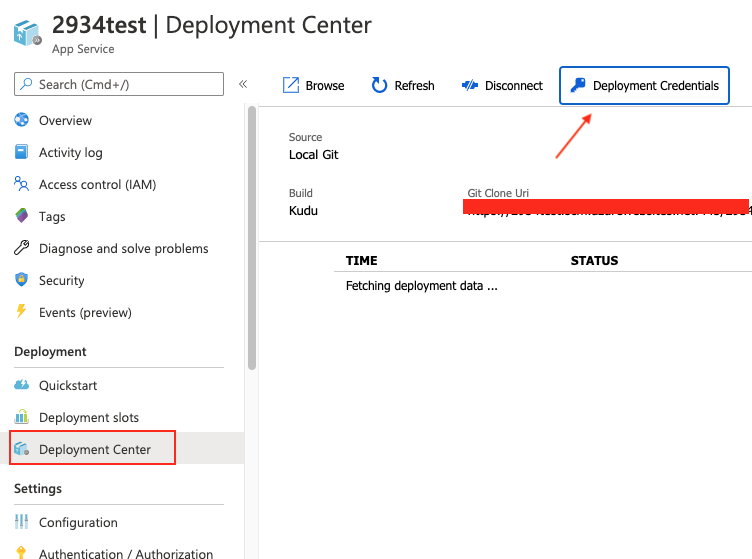The image size is (752, 559).
Task: Open Configuration under Settings
Action: click(x=78, y=523)
